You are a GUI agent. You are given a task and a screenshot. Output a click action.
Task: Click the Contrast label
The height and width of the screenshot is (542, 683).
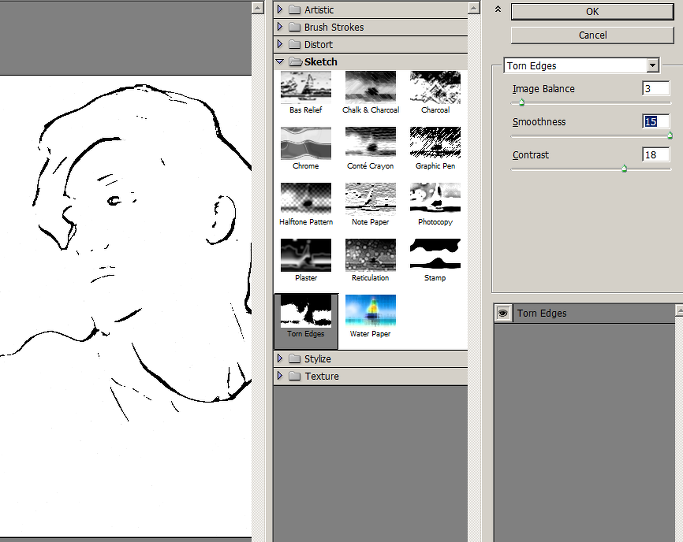pyautogui.click(x=531, y=155)
